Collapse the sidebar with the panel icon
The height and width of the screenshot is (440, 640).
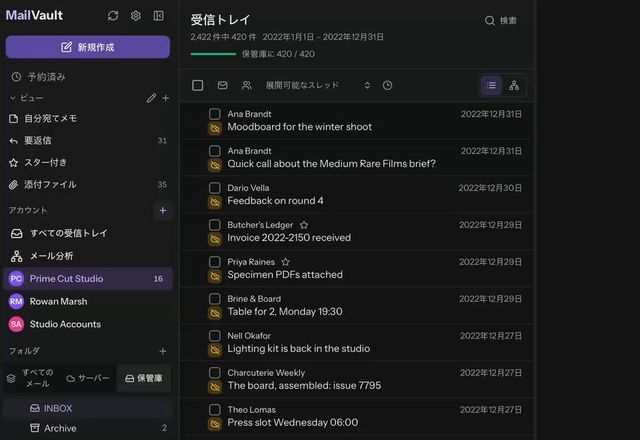pyautogui.click(x=158, y=16)
